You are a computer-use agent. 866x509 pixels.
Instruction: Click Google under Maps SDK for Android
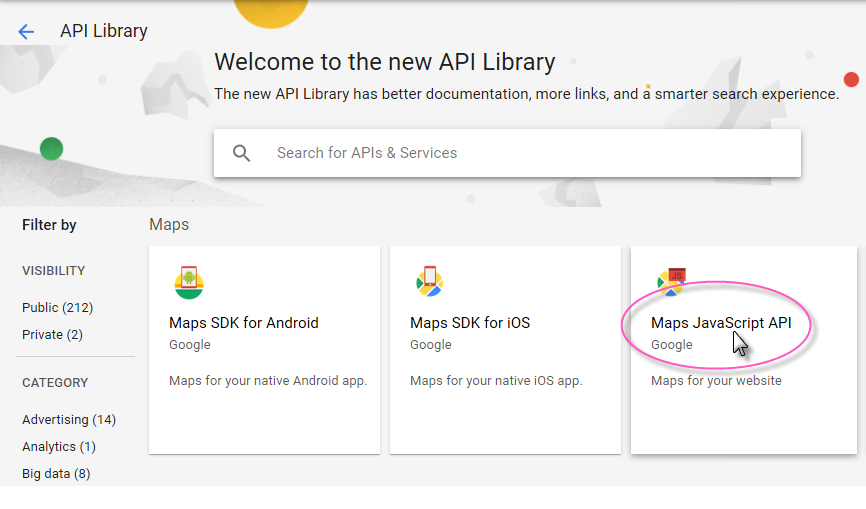tap(190, 345)
